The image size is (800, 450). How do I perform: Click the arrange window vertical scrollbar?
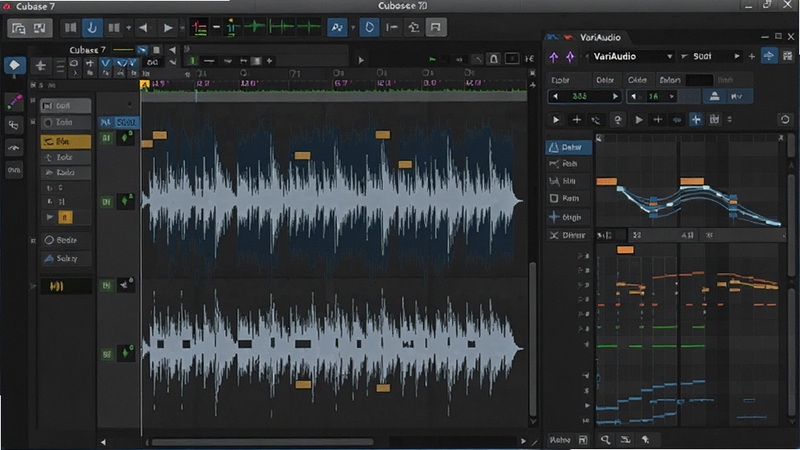click(x=533, y=339)
